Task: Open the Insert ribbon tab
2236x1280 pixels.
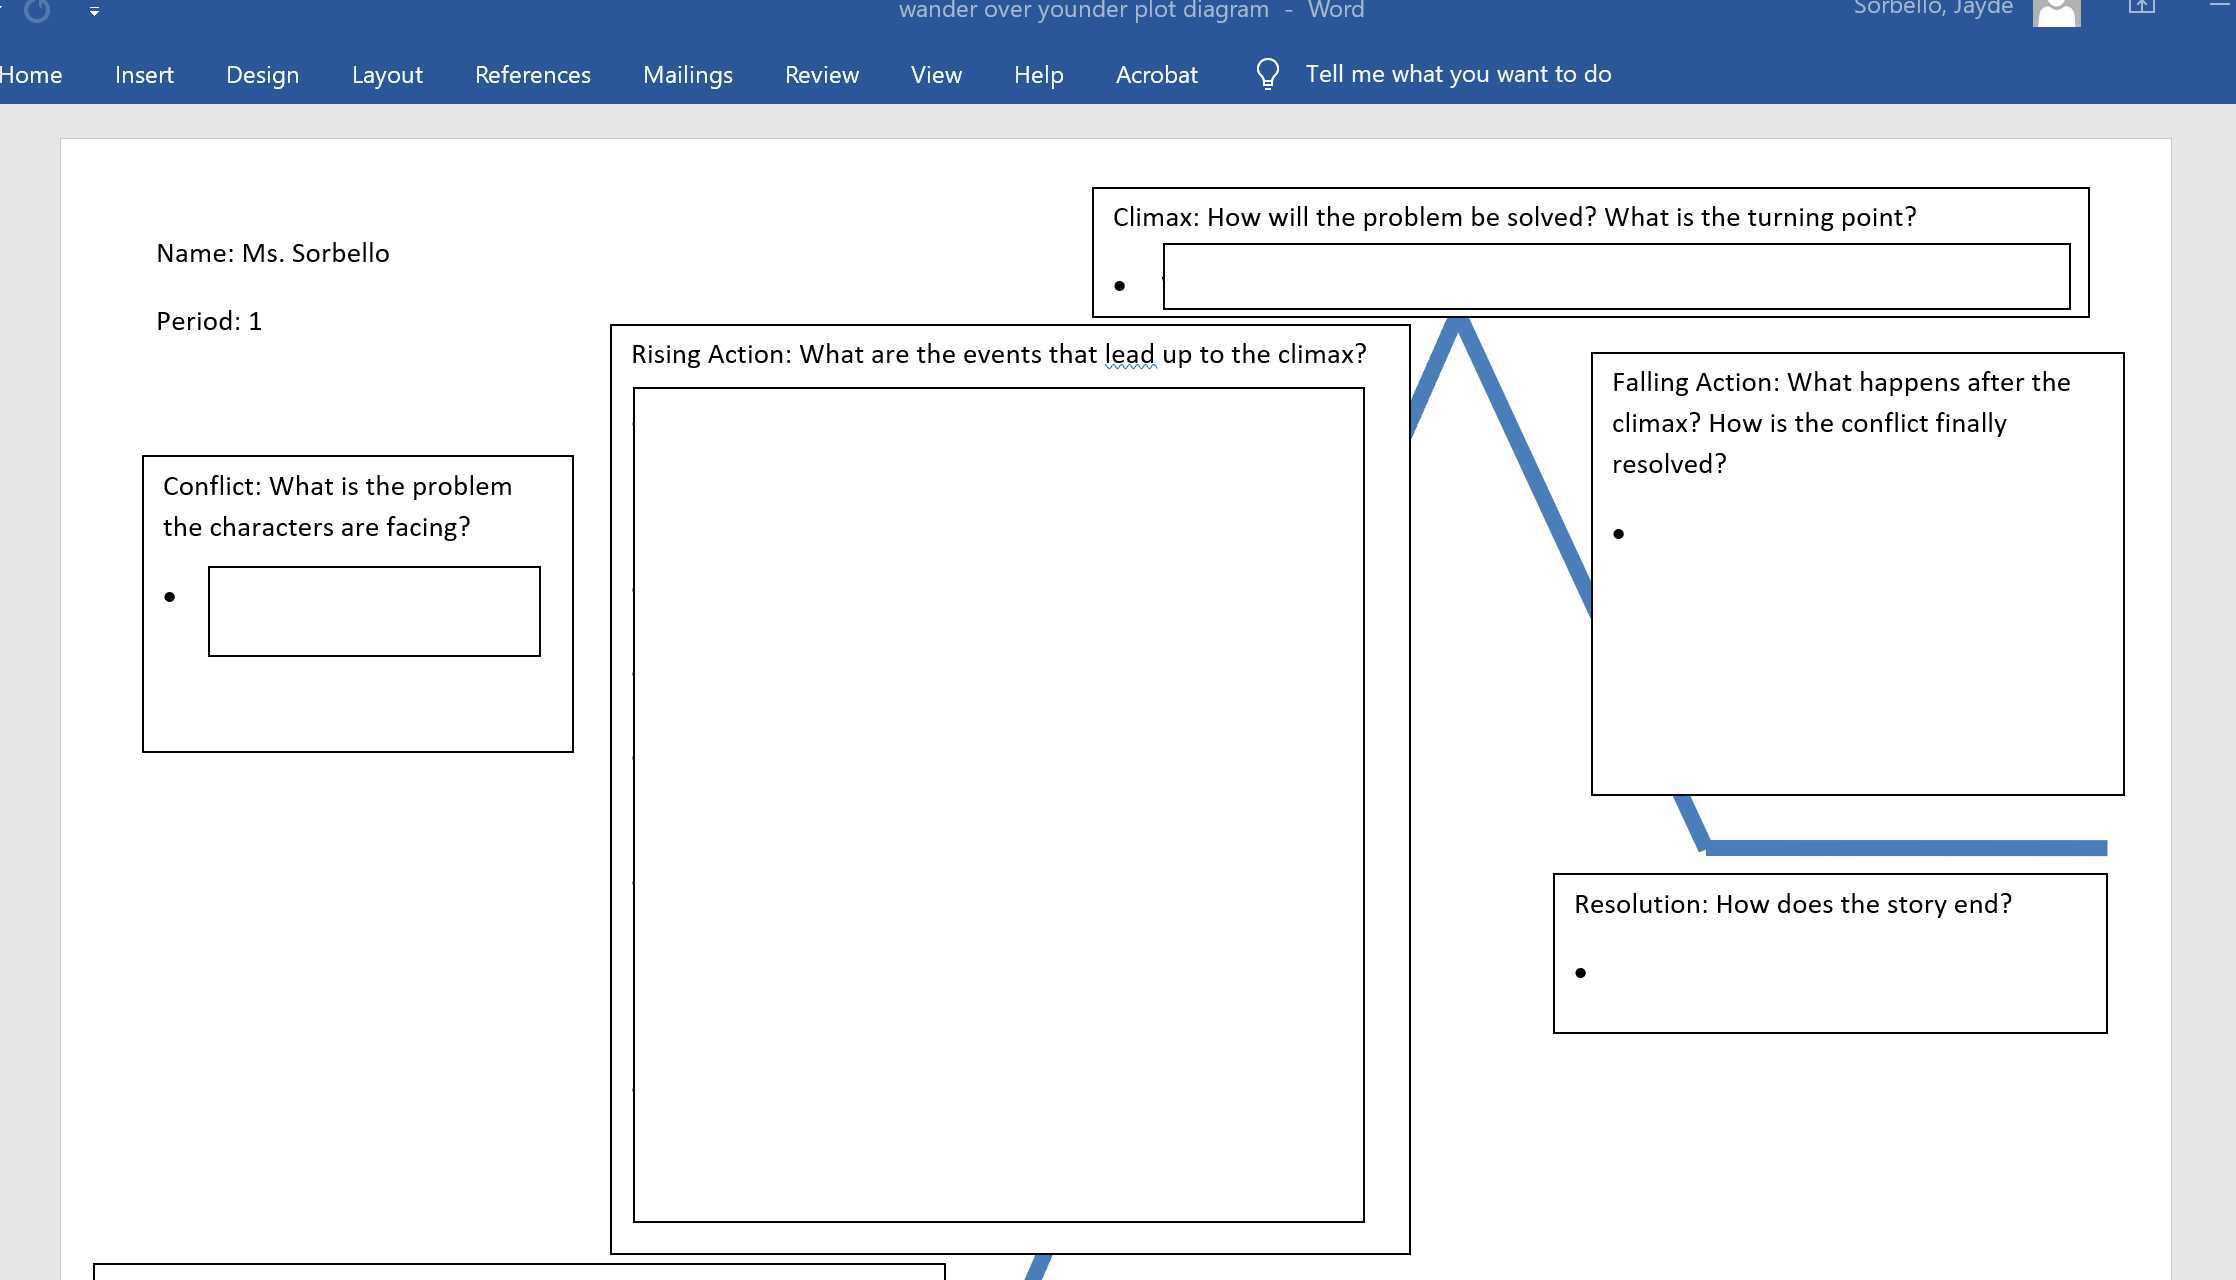Action: pyautogui.click(x=144, y=75)
